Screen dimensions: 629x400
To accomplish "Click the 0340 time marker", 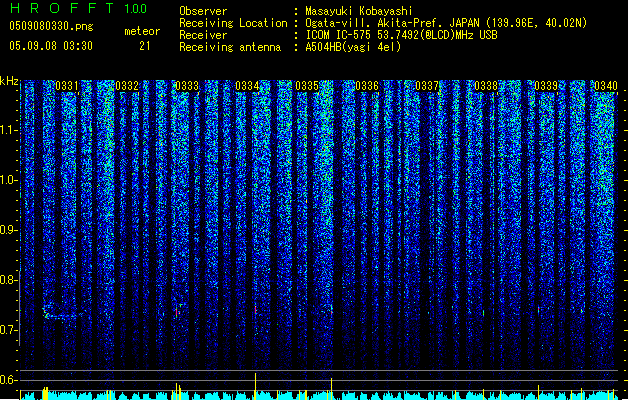I will [x=606, y=86].
